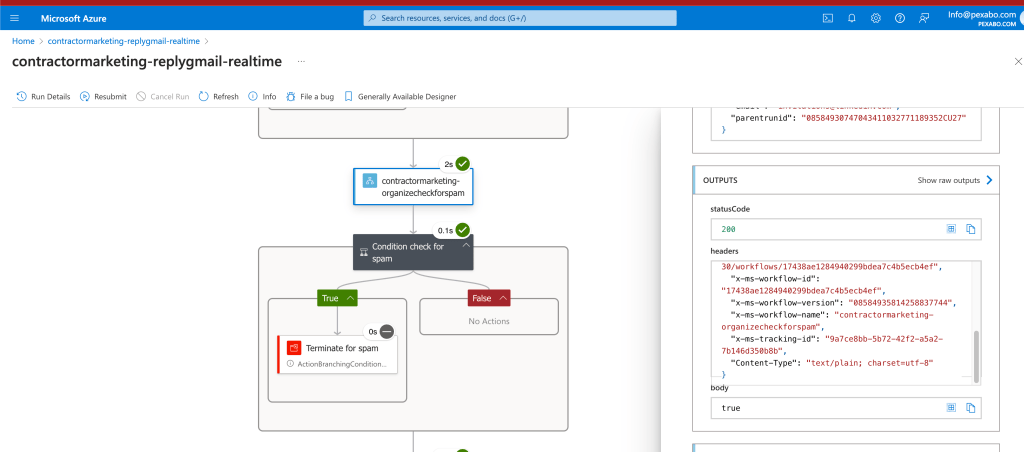
Task: Refresh the run view
Action: click(219, 96)
